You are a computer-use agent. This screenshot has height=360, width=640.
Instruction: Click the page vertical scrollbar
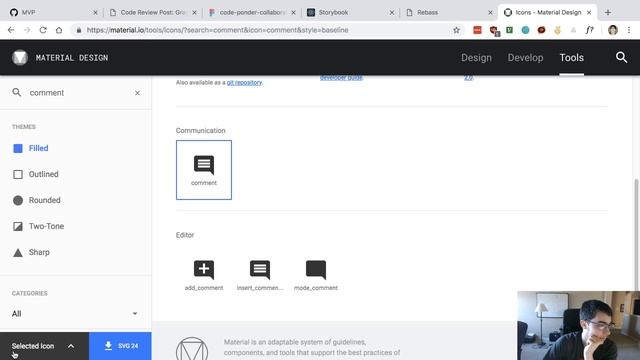click(636, 235)
